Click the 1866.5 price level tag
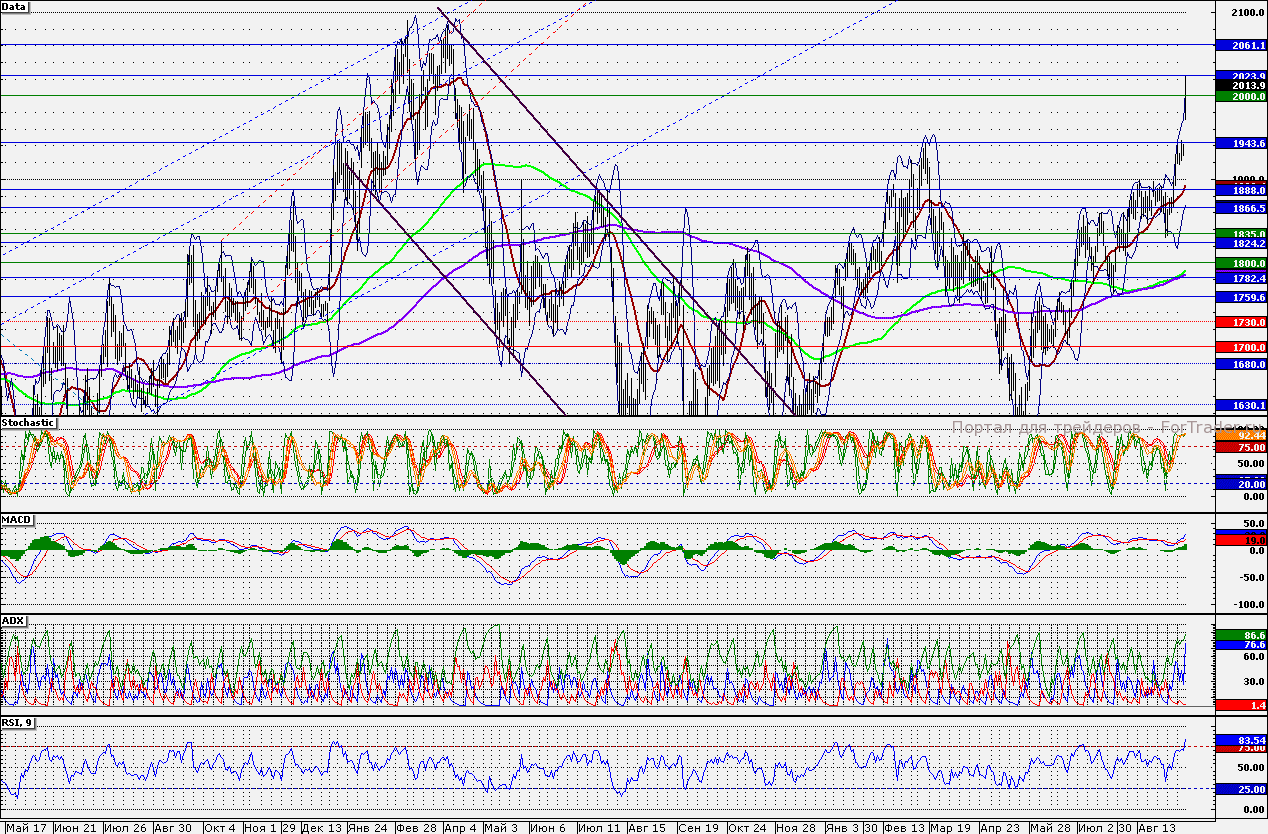The image size is (1268, 834). (1241, 208)
